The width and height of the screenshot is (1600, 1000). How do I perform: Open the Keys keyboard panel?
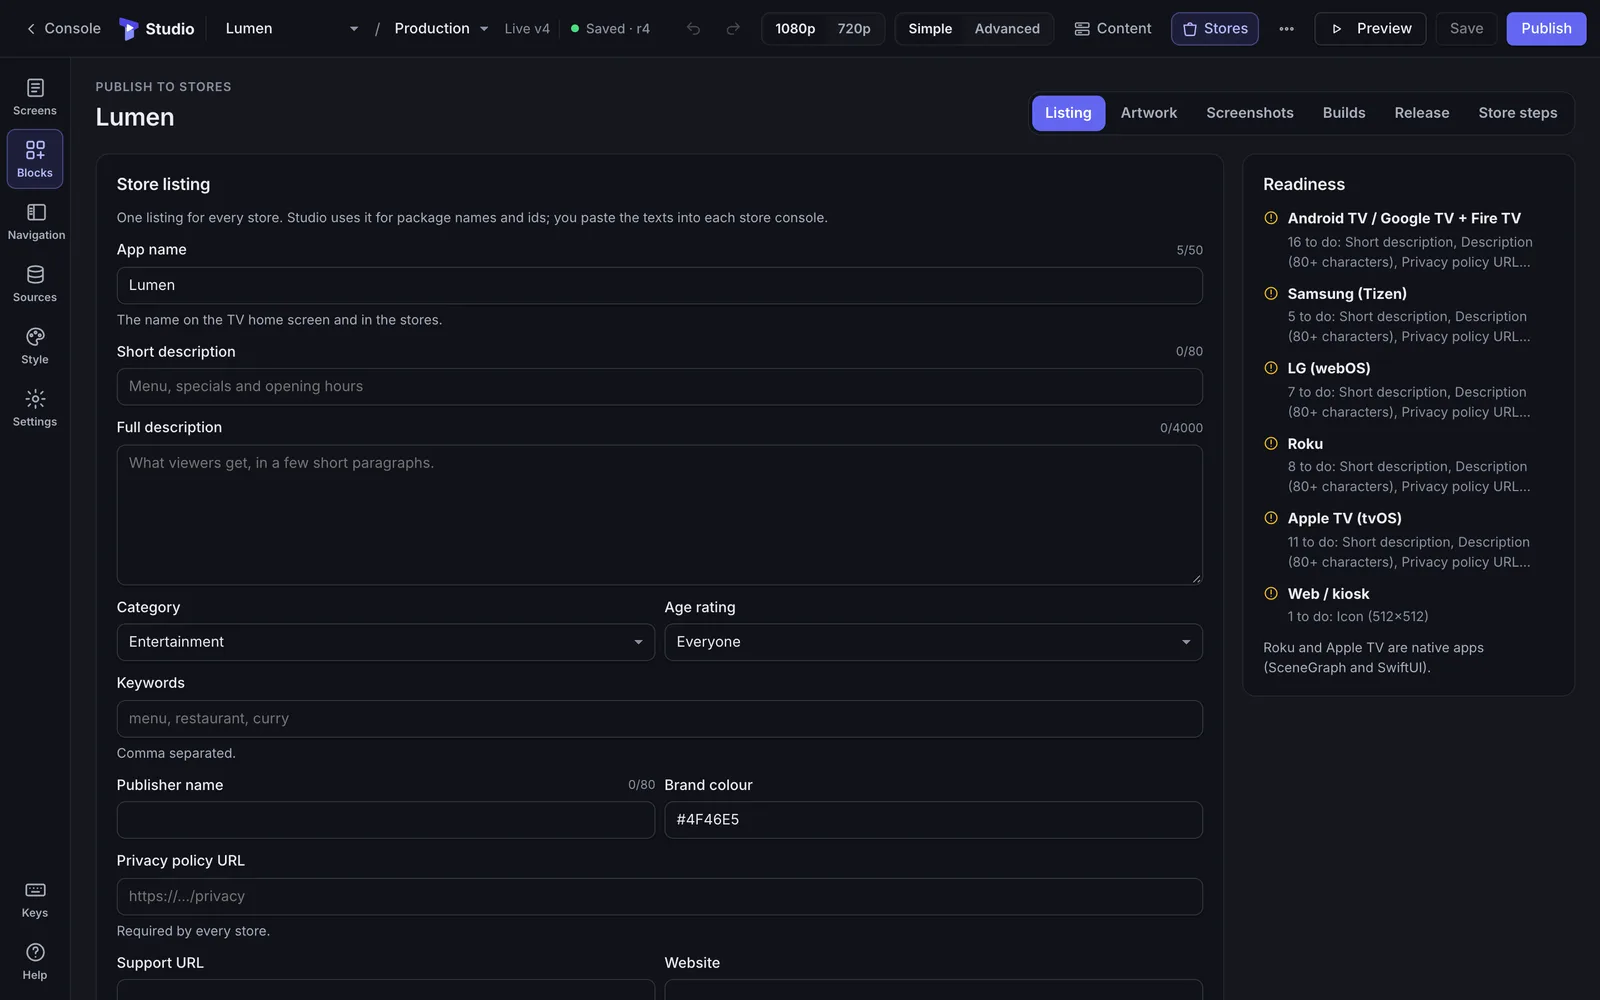tap(35, 899)
